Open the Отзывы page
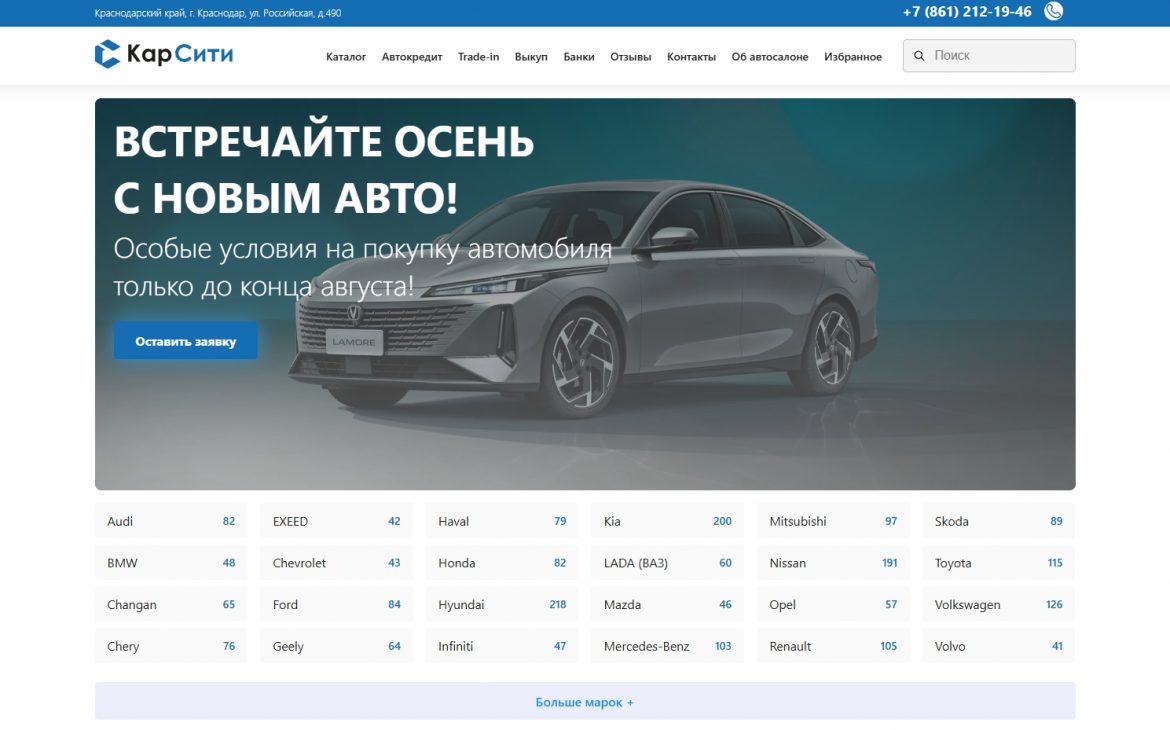 pos(631,57)
